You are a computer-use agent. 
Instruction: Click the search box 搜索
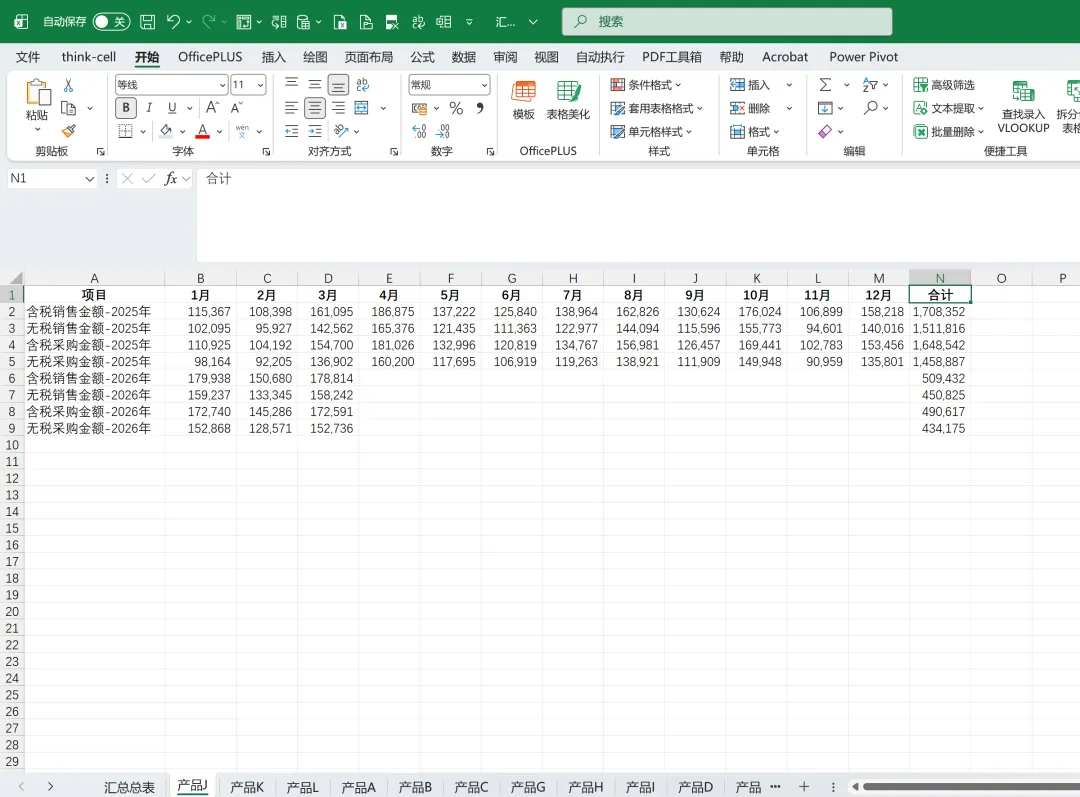[727, 21]
